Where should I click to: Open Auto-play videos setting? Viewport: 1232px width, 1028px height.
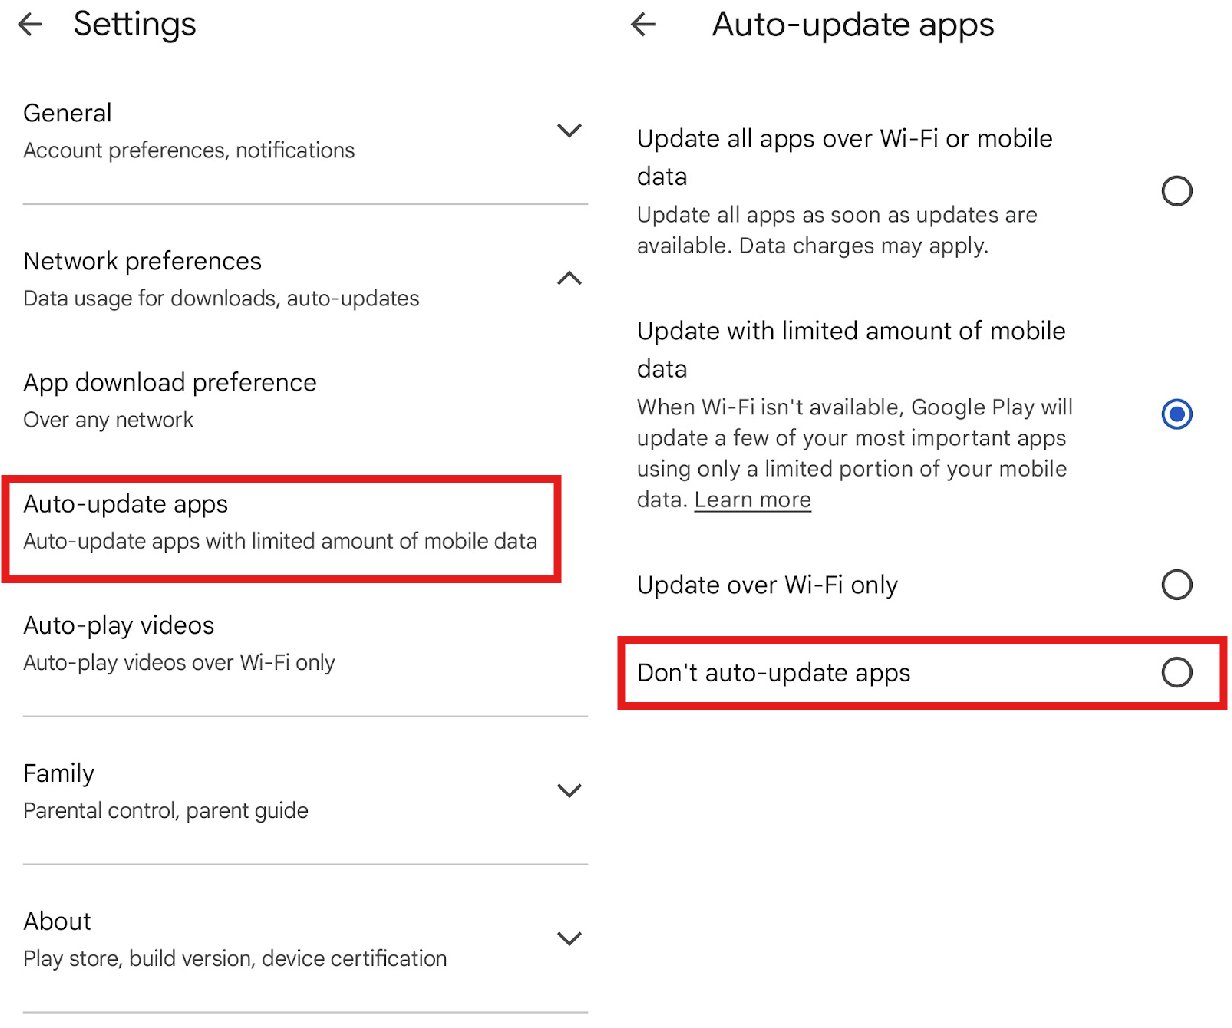pos(179,643)
